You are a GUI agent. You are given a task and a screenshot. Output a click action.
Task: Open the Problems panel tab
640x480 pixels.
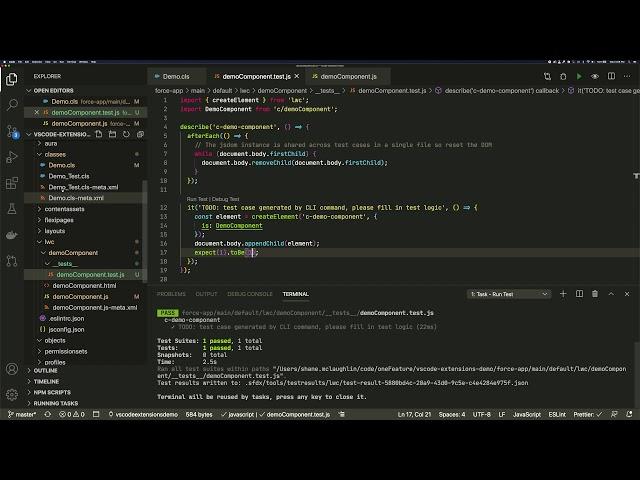171,294
